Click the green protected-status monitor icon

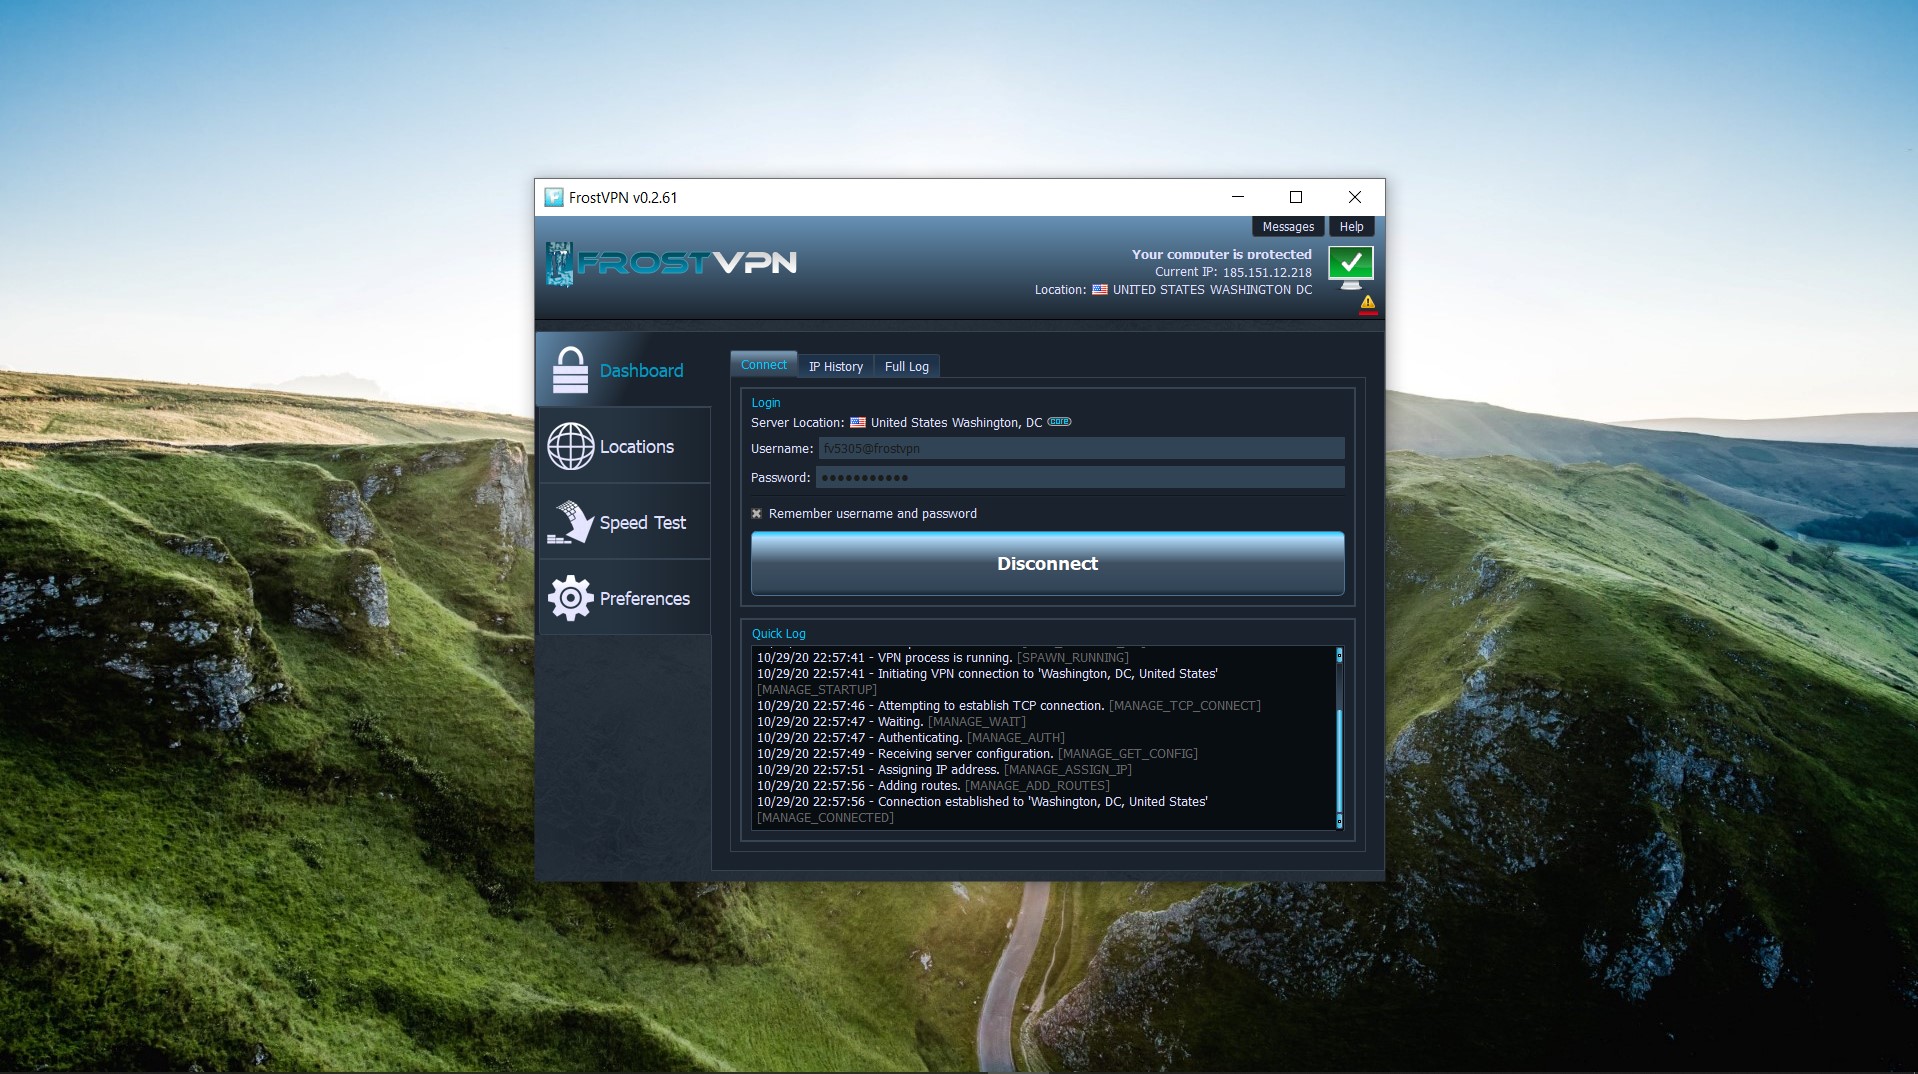pos(1350,267)
